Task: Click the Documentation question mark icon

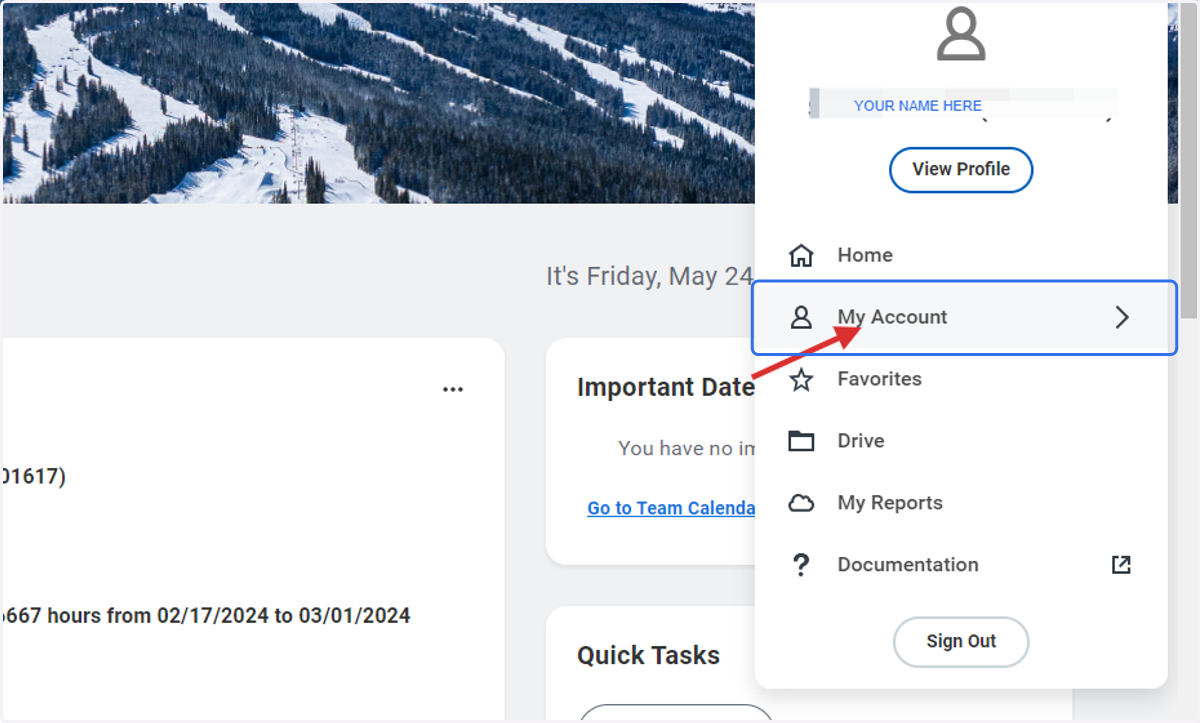Action: click(x=801, y=565)
